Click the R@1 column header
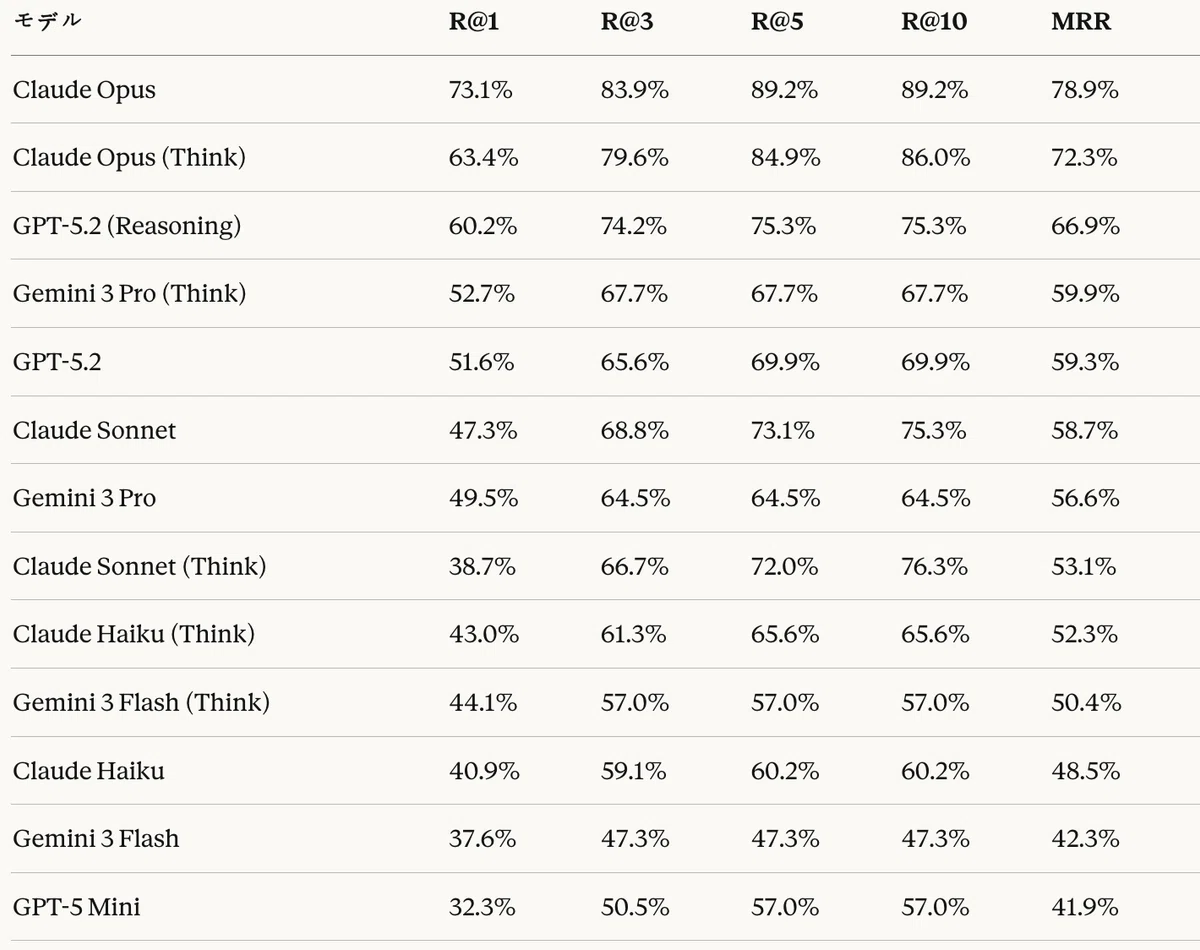The height and width of the screenshot is (950, 1200). (474, 21)
